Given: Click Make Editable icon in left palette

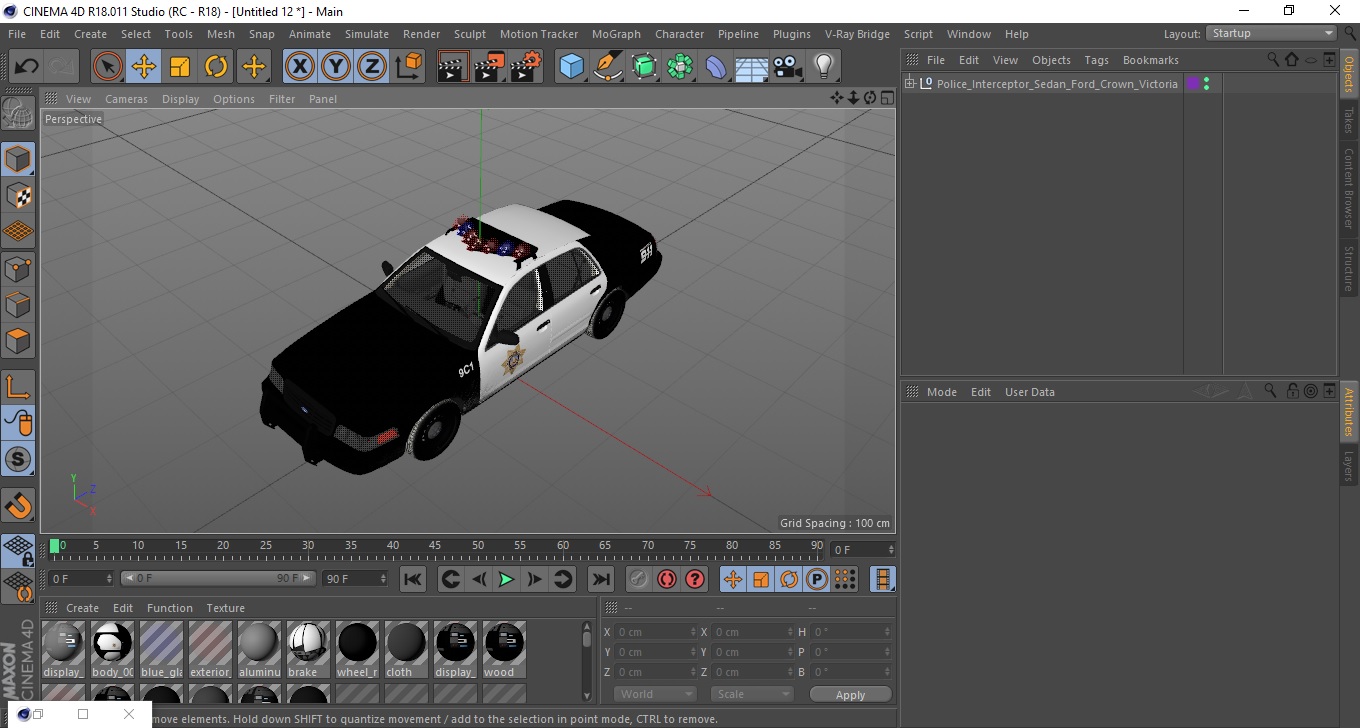Looking at the screenshot, I should pyautogui.click(x=18, y=113).
